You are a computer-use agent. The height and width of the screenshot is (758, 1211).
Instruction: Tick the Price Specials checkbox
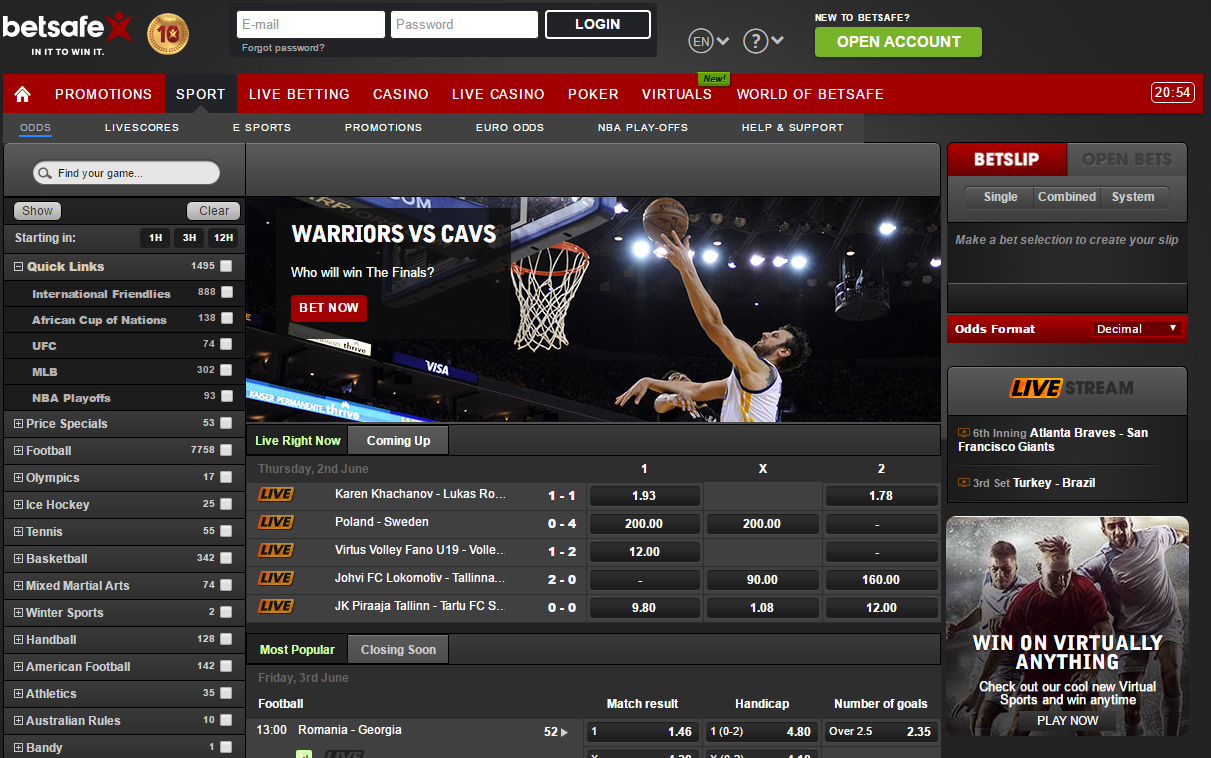coord(227,423)
